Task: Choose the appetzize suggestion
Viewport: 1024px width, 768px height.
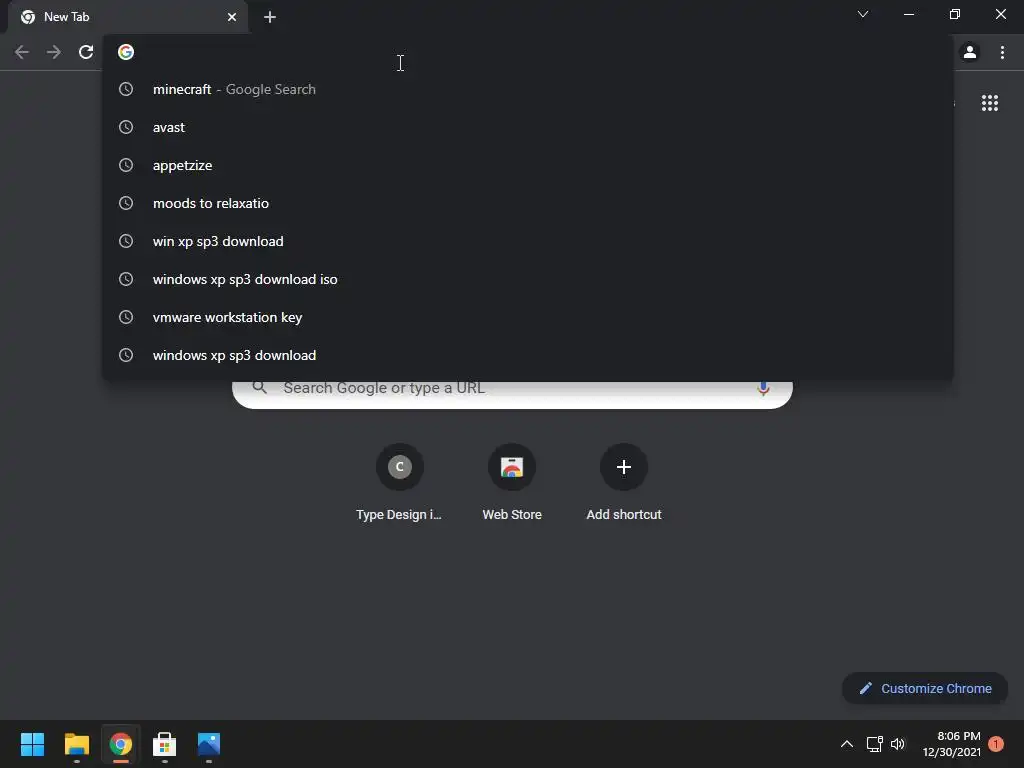Action: pyautogui.click(x=528, y=165)
